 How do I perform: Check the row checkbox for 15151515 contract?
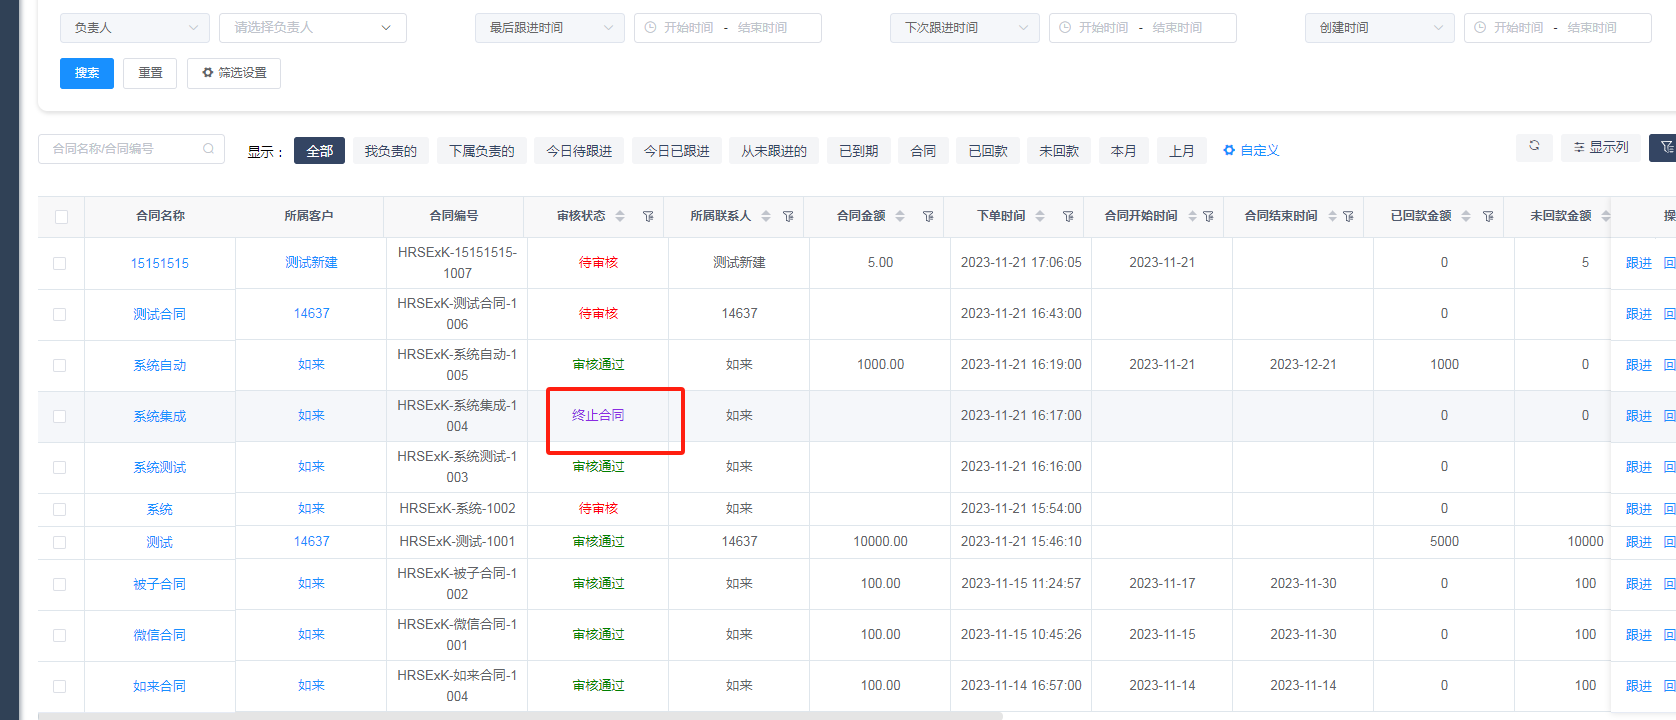tap(60, 263)
